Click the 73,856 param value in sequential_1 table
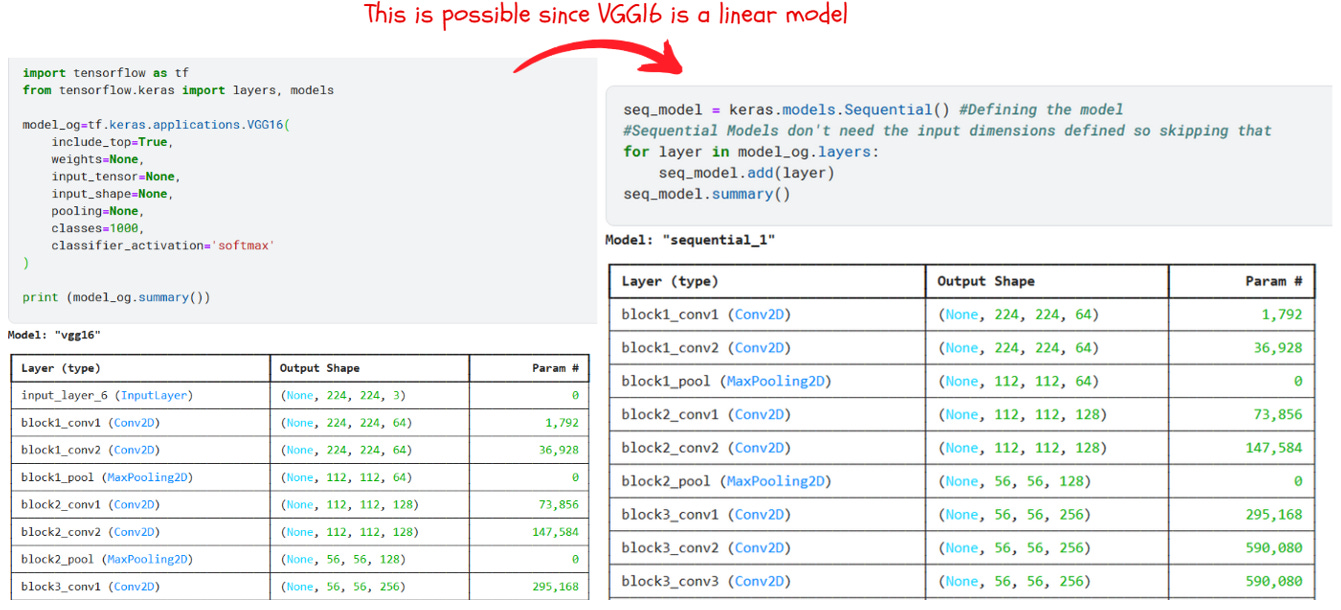The height and width of the screenshot is (610, 1341). (x=1276, y=415)
